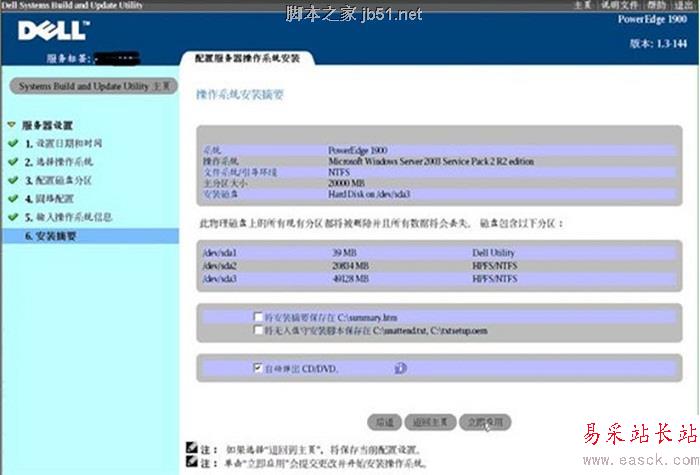Click the 39 MB size of sda1
Screen dimensions: 700x475
(344, 253)
